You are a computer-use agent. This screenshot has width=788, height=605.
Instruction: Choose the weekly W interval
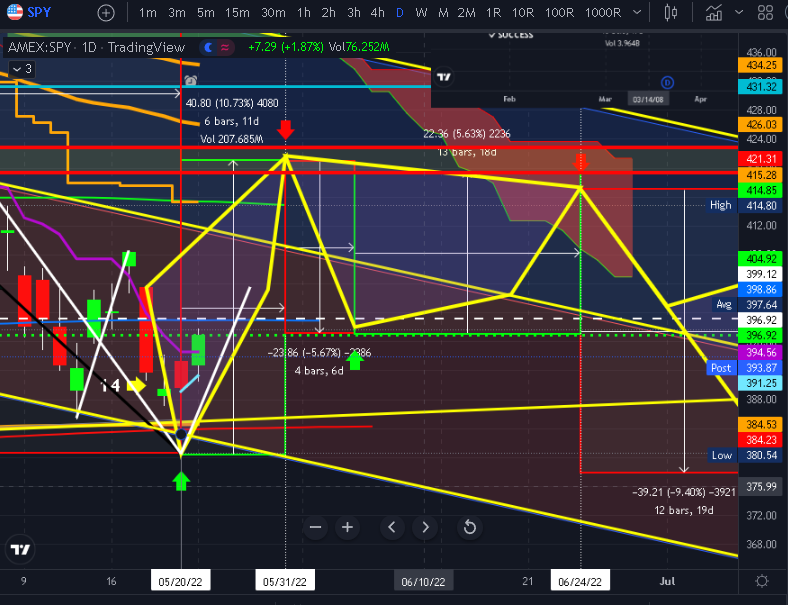421,13
